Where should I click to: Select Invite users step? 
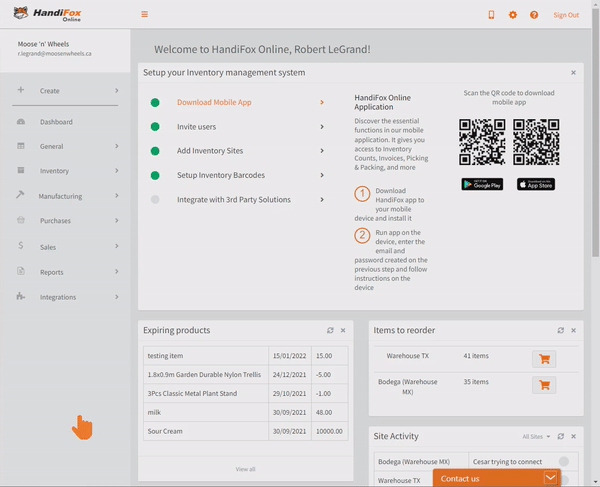pyautogui.click(x=196, y=127)
